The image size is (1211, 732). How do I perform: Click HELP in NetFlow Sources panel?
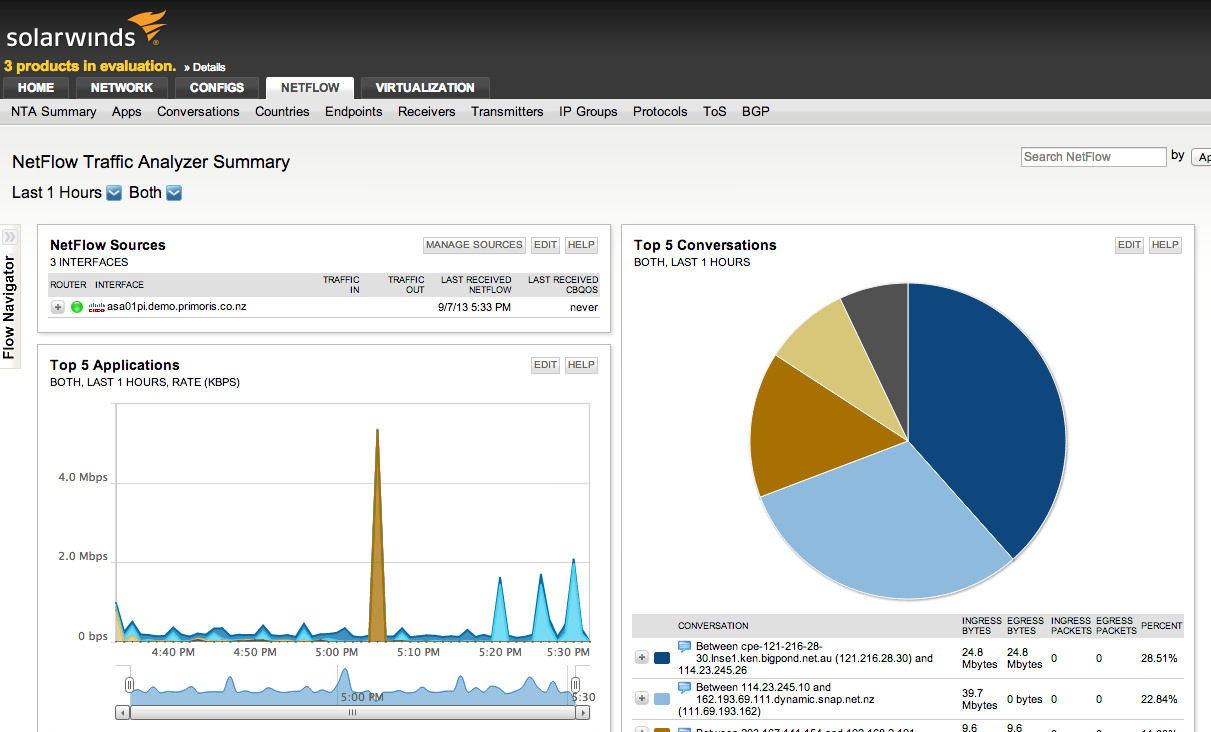[x=581, y=245]
